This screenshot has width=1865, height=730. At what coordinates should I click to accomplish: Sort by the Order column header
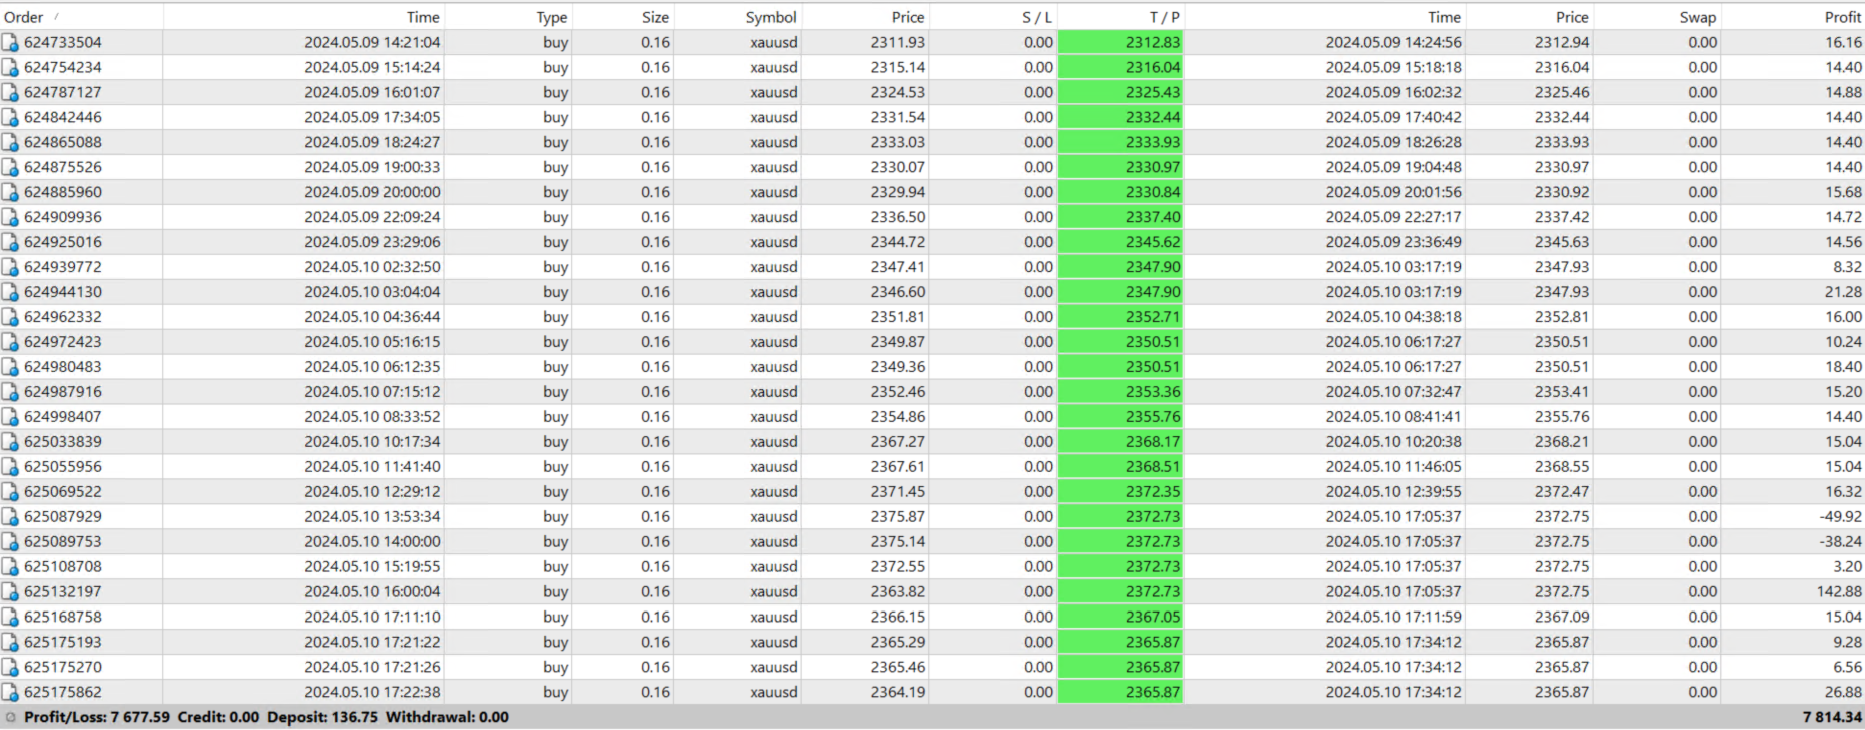click(x=81, y=17)
